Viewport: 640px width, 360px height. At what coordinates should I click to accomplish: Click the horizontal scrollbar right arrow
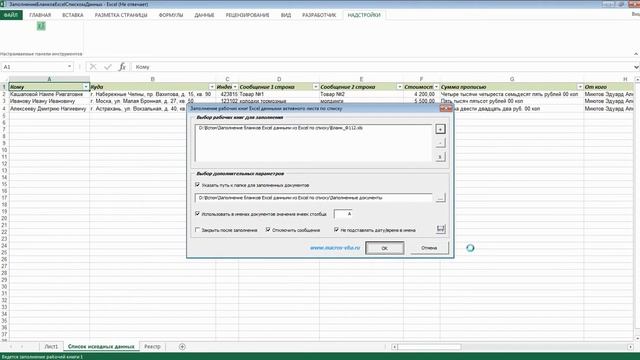[x=631, y=347]
